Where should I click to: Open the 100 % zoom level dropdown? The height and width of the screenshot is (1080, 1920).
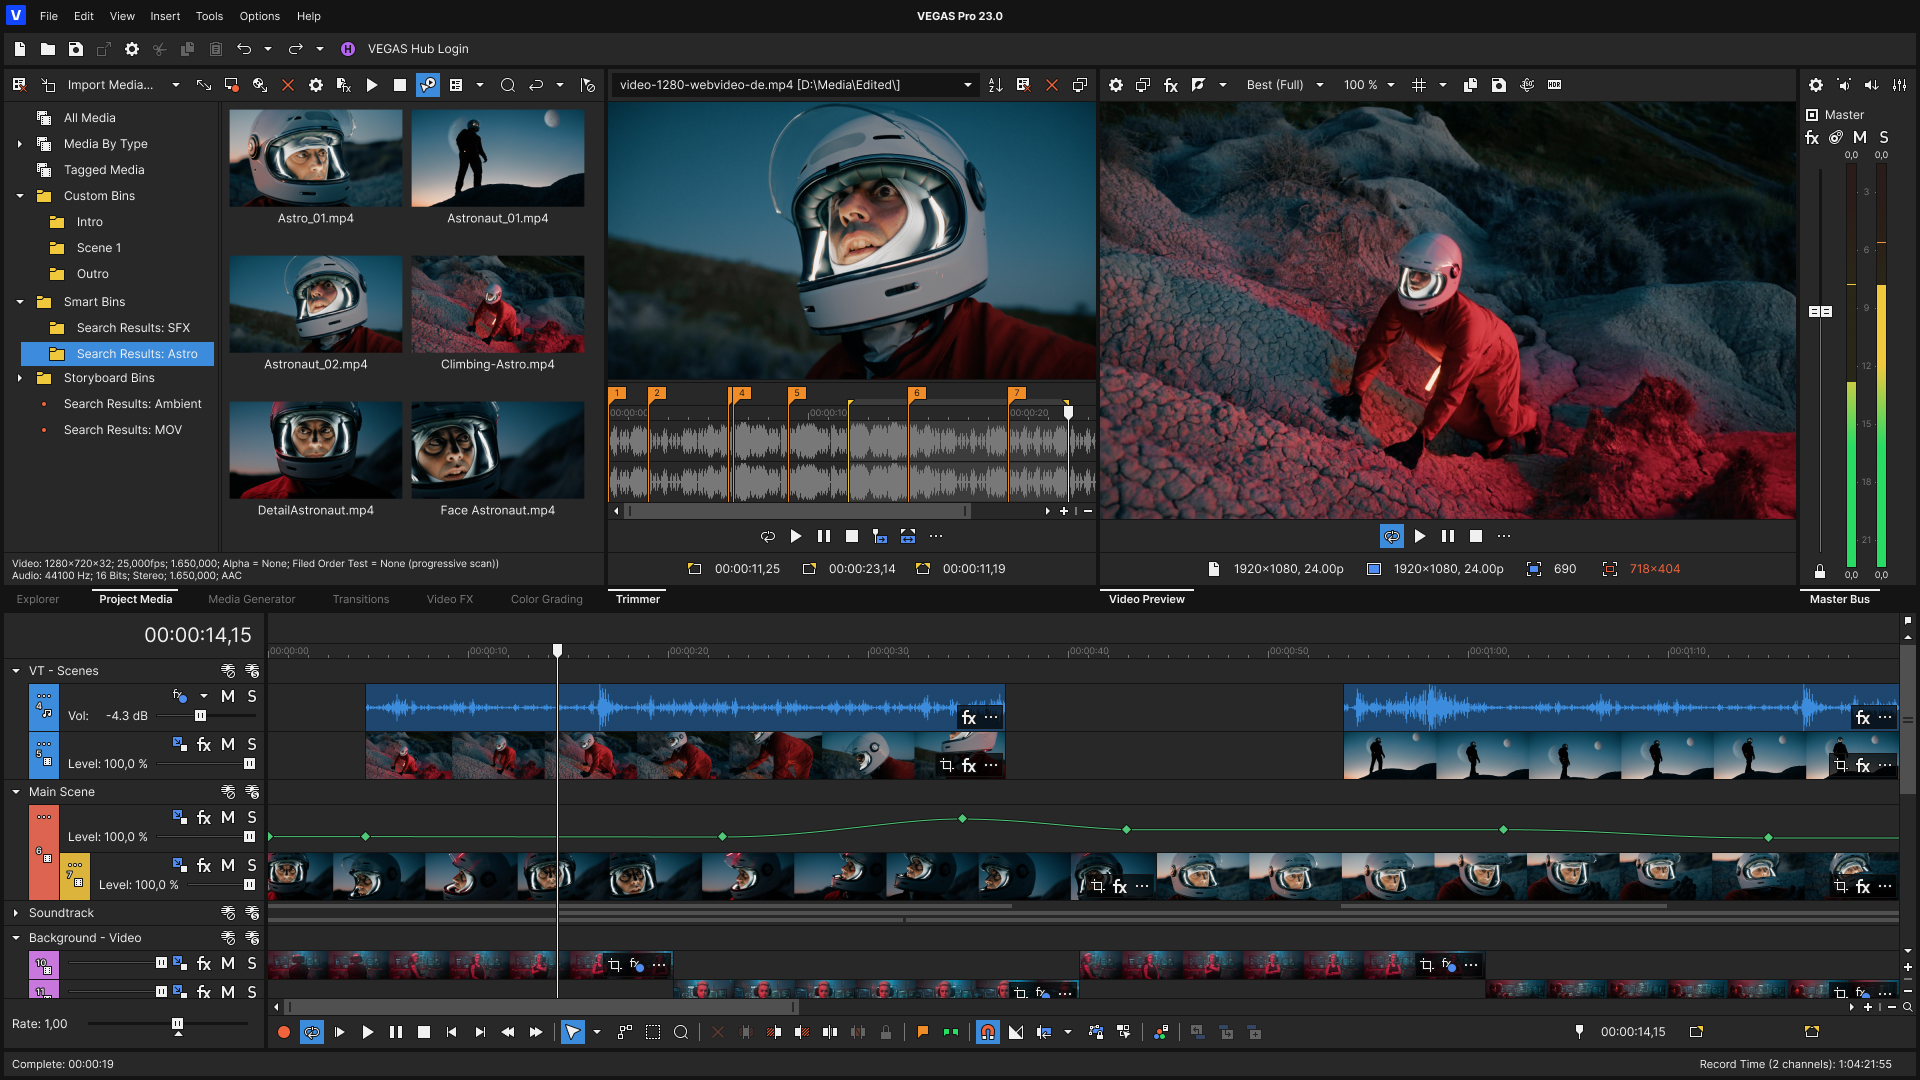[1366, 85]
